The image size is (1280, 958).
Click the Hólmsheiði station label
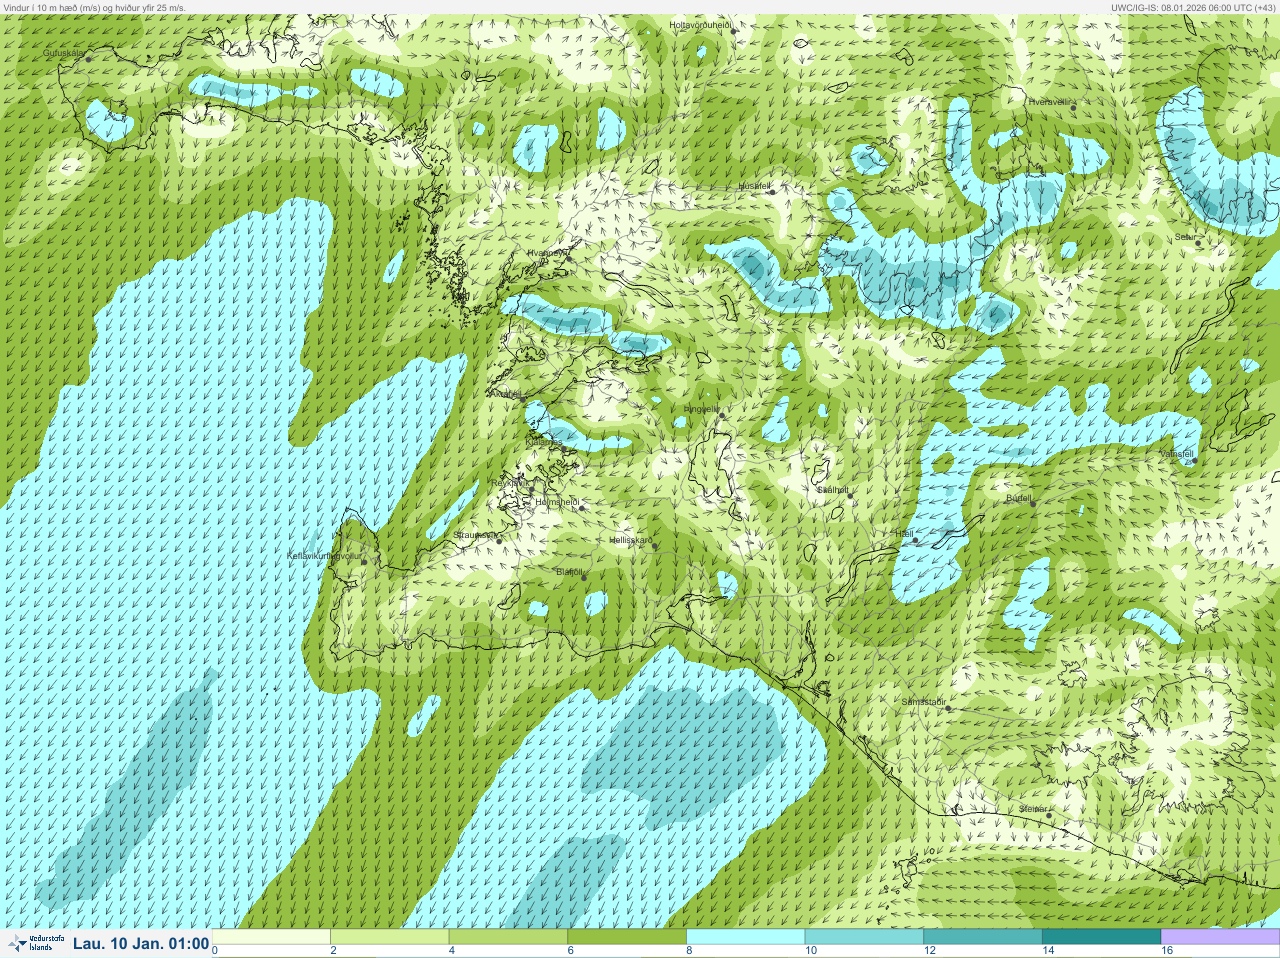tap(557, 502)
